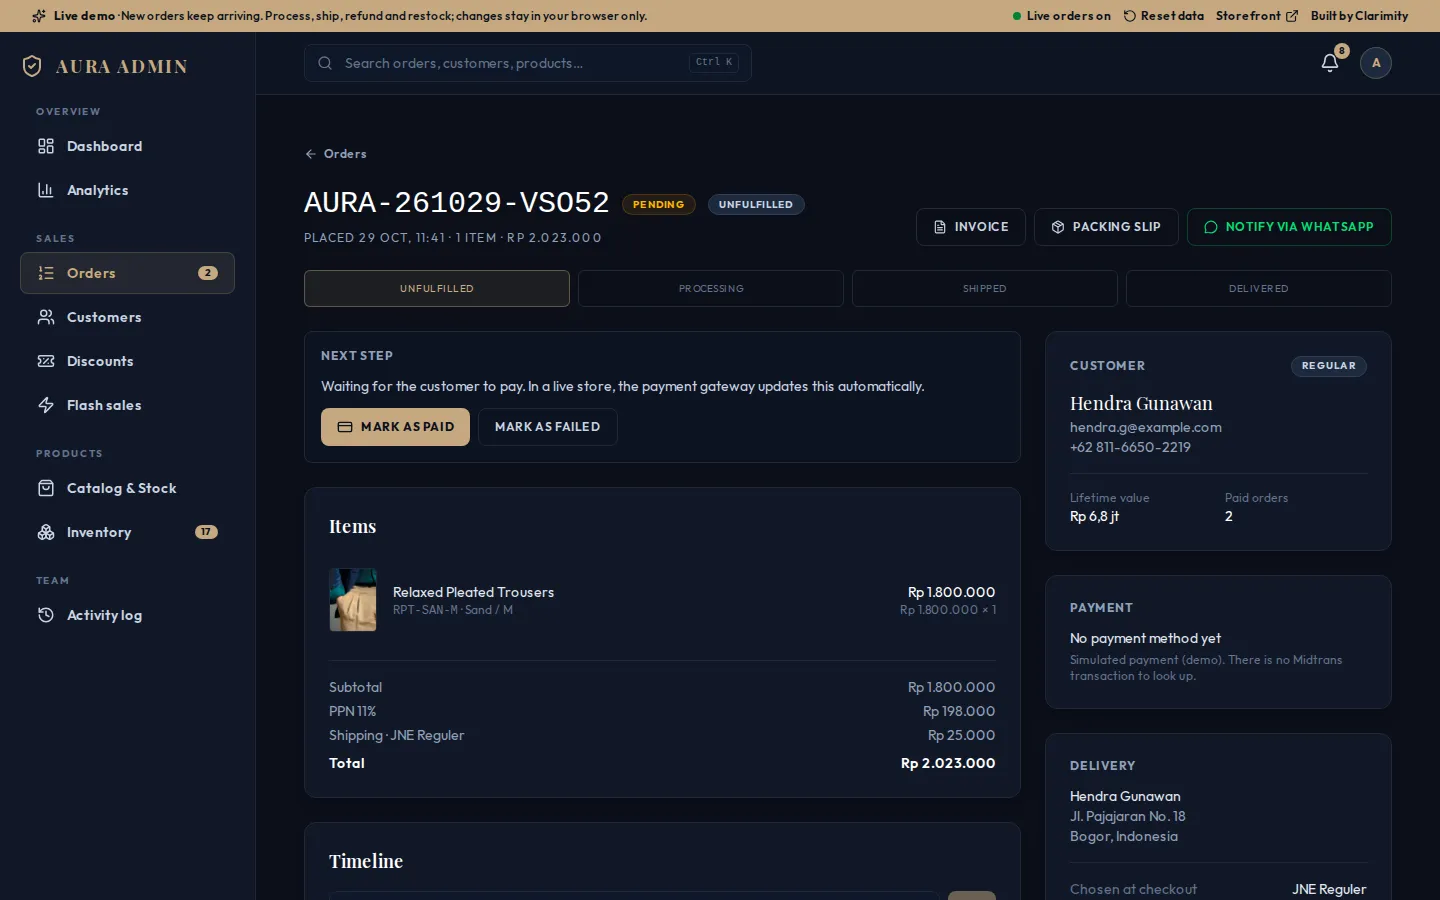Select the Delivered status step
This screenshot has width=1440, height=900.
[x=1259, y=289]
